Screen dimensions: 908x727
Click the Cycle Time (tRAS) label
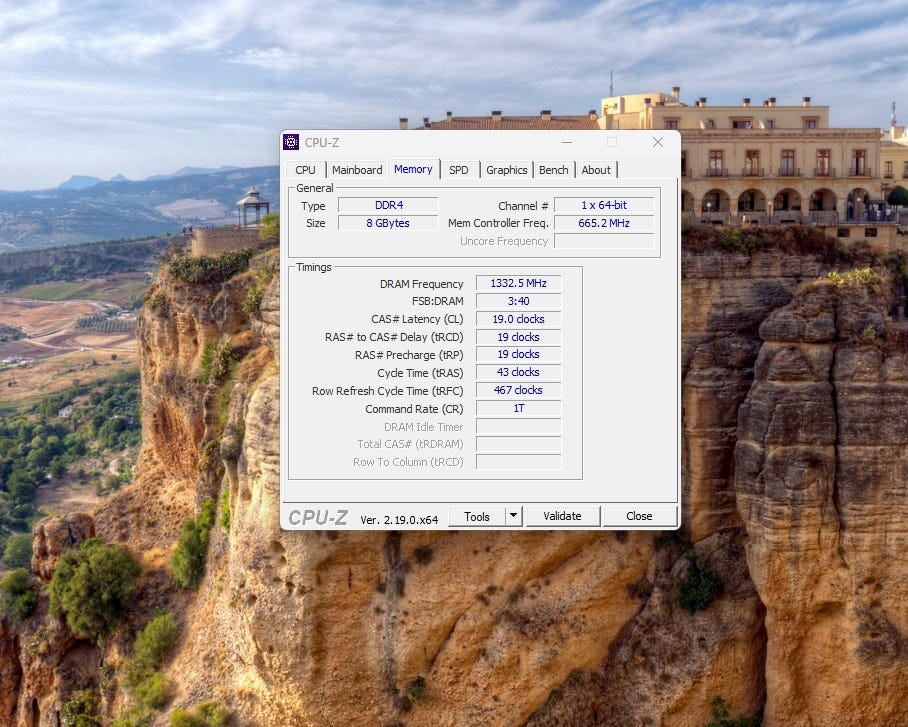click(420, 373)
